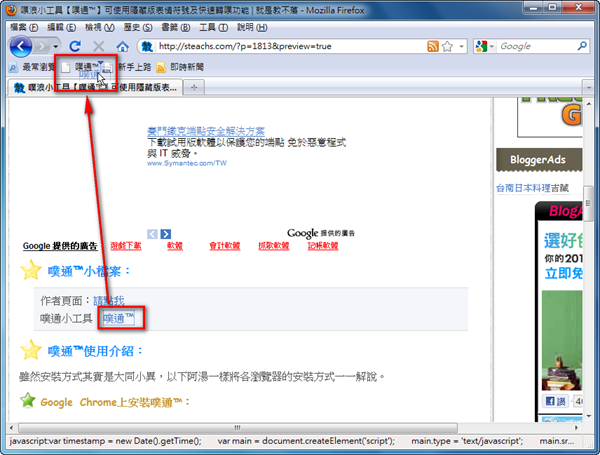Open the 書籤 (B) menu
Screen dimensions: 600x455
coord(176,27)
